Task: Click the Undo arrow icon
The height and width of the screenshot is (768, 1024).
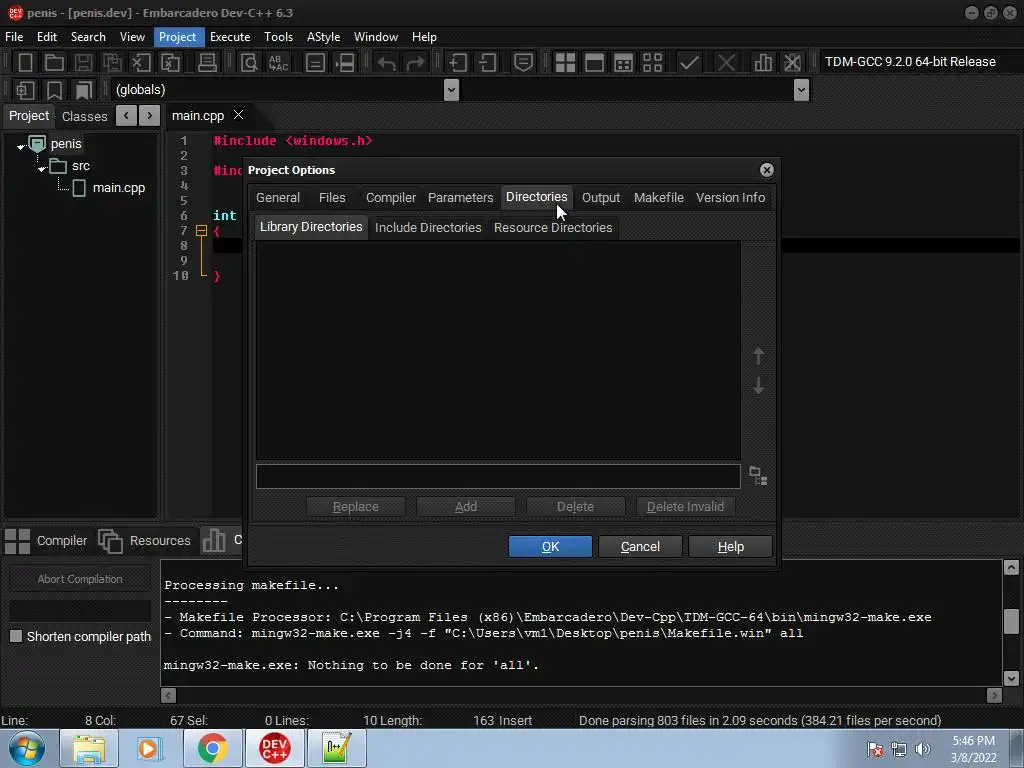Action: coord(386,63)
